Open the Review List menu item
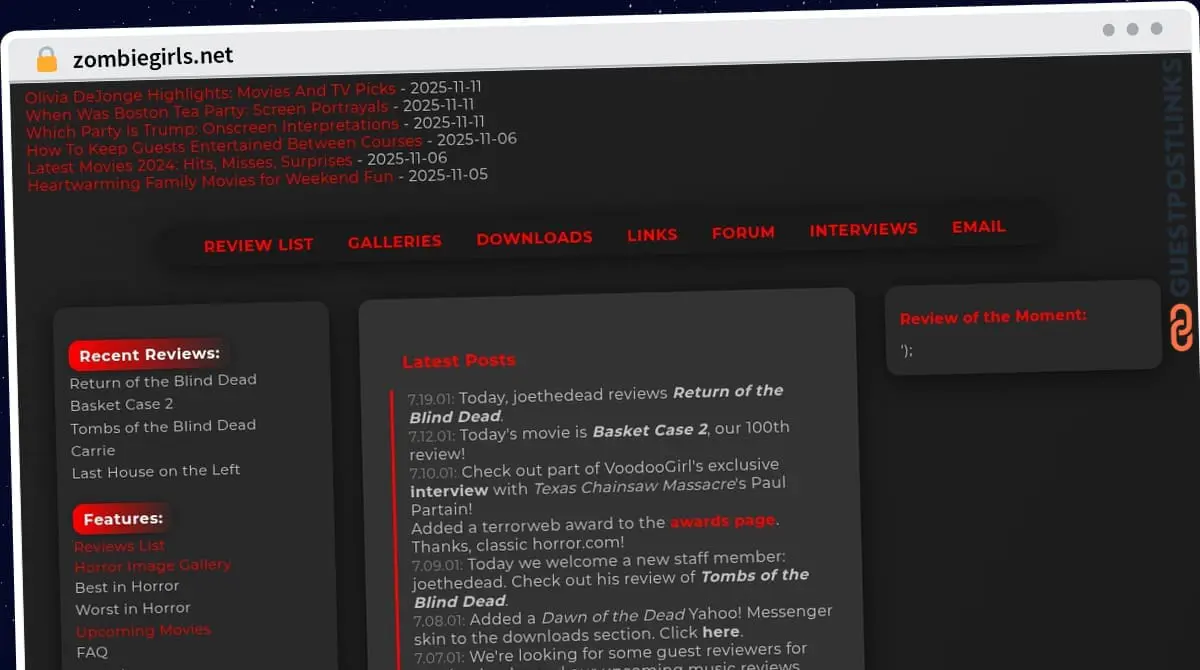This screenshot has width=1200, height=670. coord(258,245)
